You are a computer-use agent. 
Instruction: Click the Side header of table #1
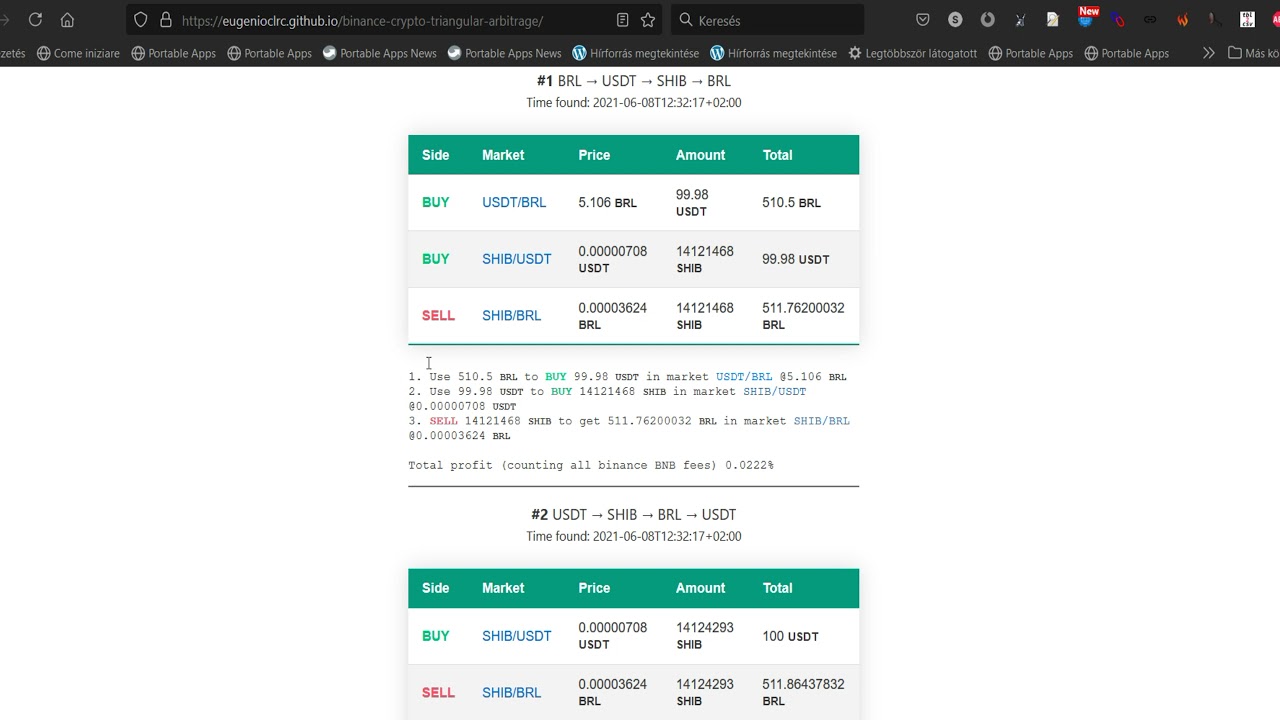435,155
